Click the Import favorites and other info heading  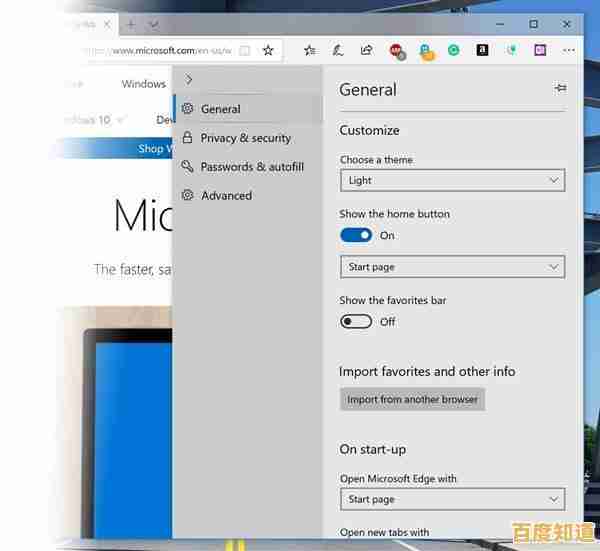pyautogui.click(x=427, y=372)
